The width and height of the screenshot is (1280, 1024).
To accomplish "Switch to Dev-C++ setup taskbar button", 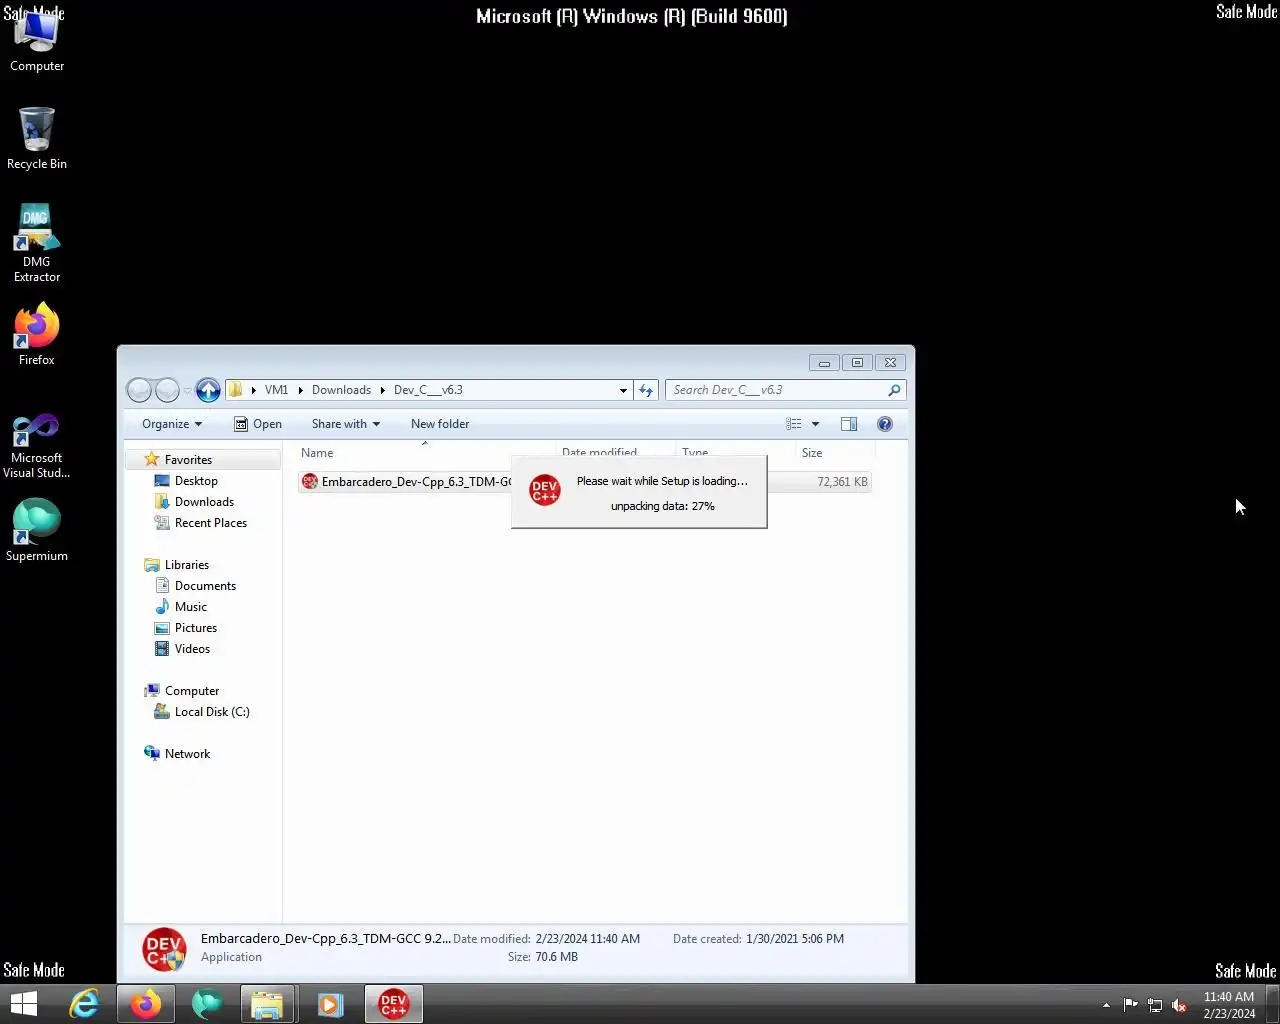I will 394,1004.
